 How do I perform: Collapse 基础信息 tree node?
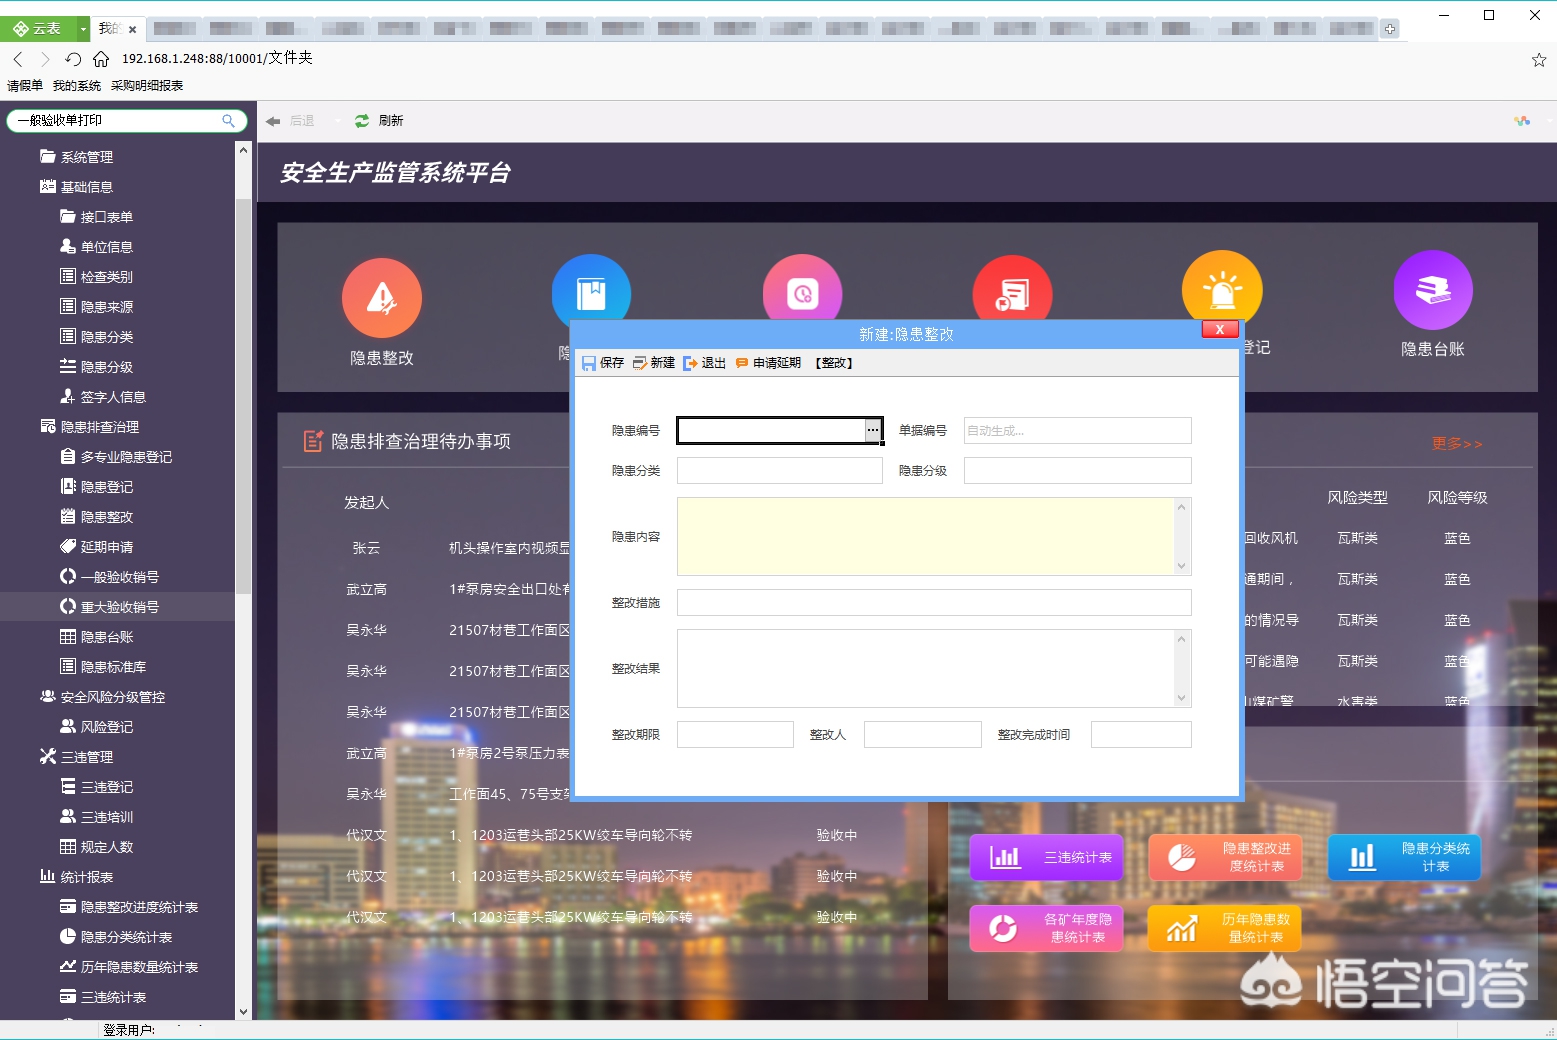pyautogui.click(x=77, y=187)
